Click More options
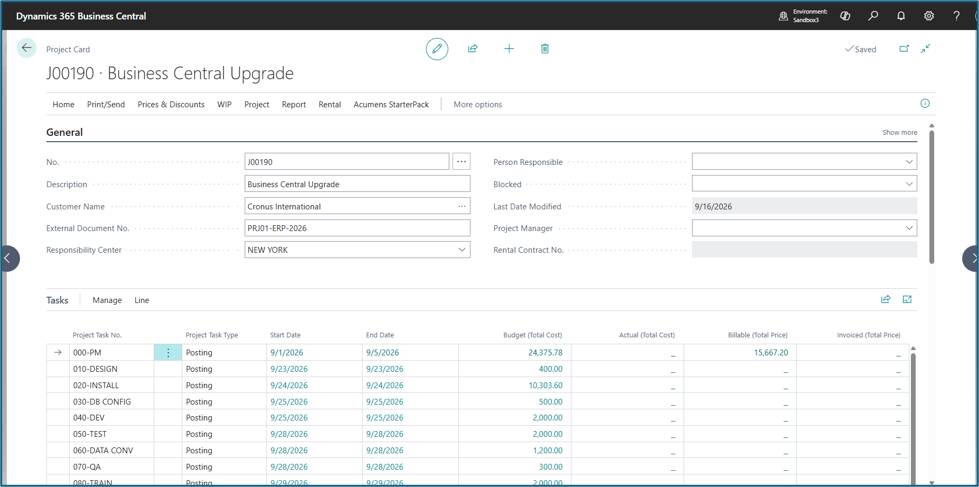Screen dimensions: 979x487 click(478, 104)
